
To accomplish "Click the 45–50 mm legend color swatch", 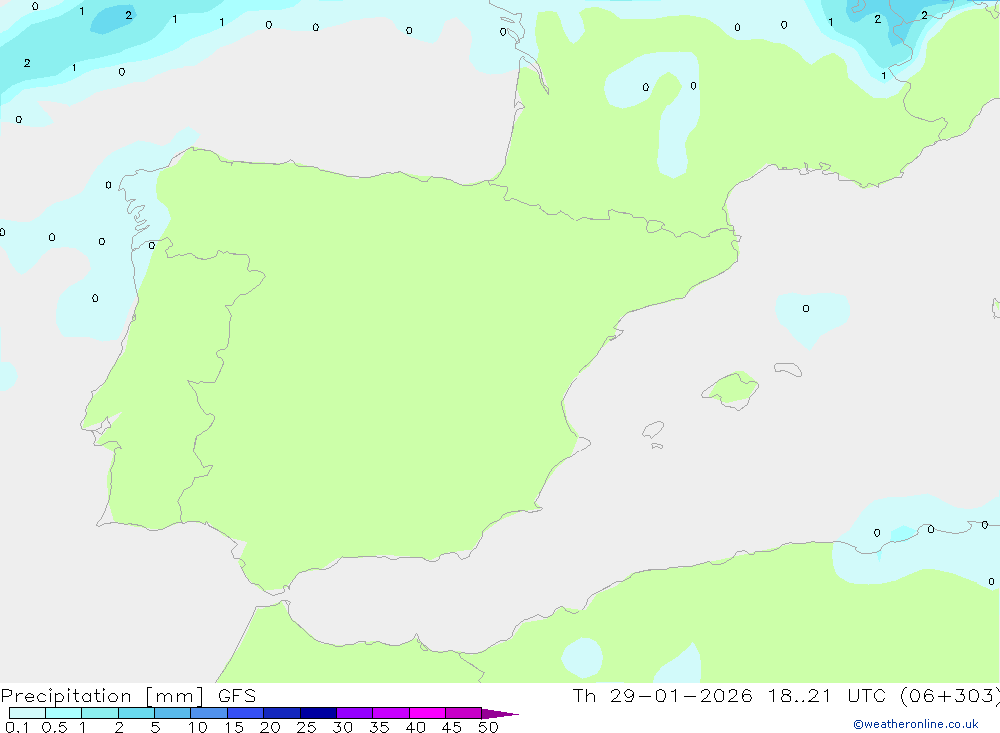I will (x=464, y=713).
